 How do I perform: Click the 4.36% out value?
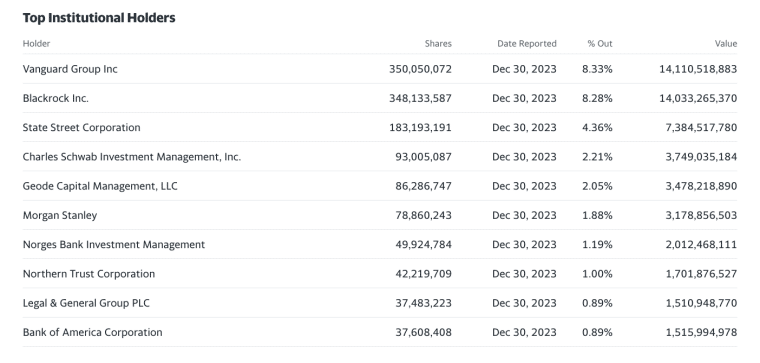pyautogui.click(x=597, y=127)
